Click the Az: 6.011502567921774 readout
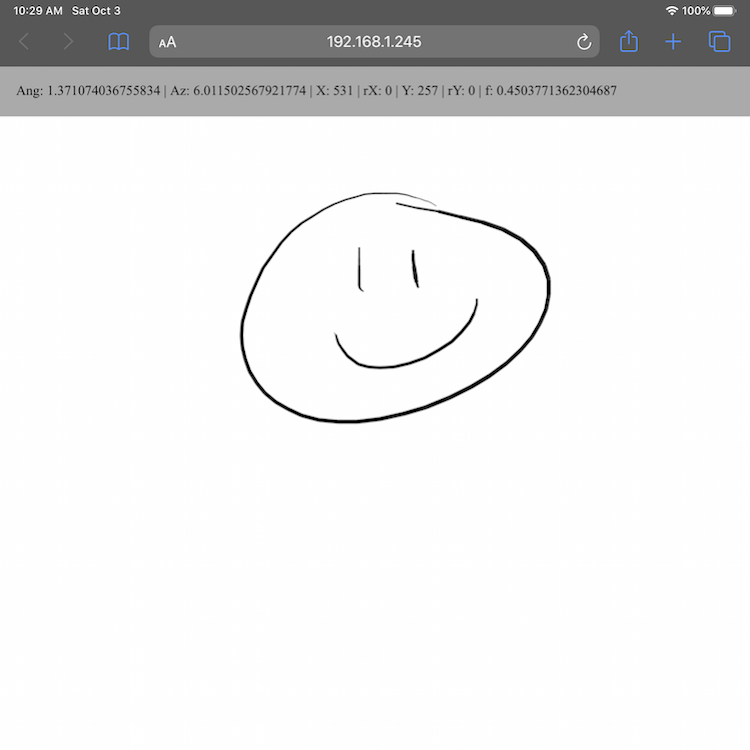The image size is (750, 750). tap(238, 90)
